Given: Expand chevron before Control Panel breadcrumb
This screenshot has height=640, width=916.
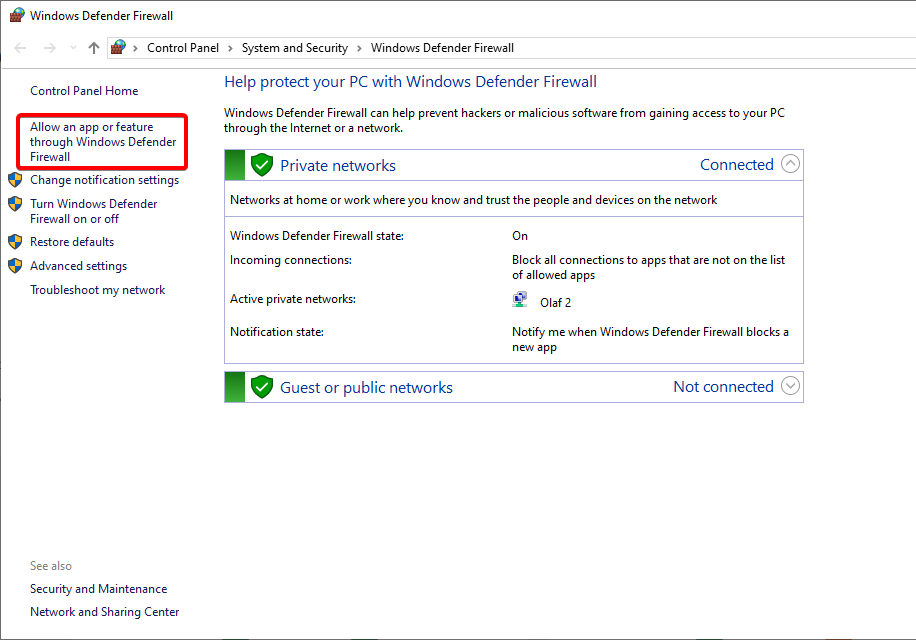Looking at the screenshot, I should point(135,48).
